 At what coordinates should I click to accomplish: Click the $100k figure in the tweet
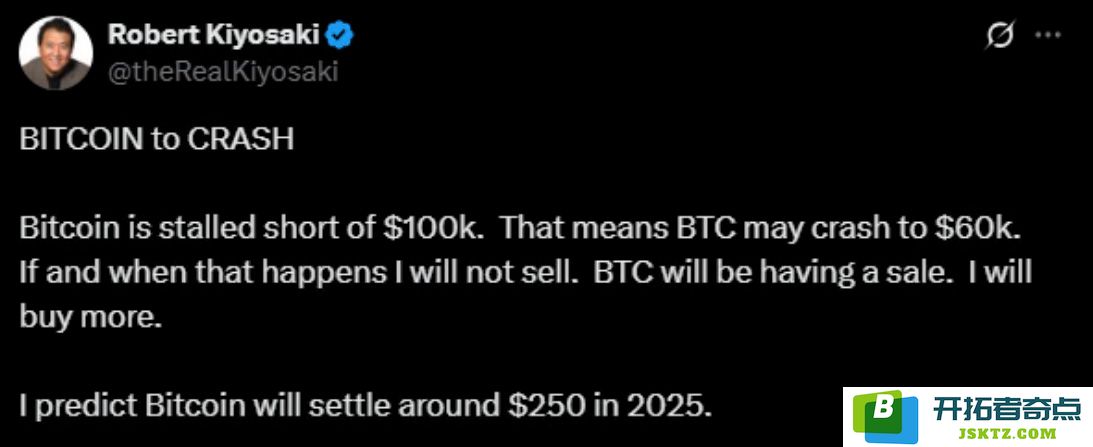point(429,229)
